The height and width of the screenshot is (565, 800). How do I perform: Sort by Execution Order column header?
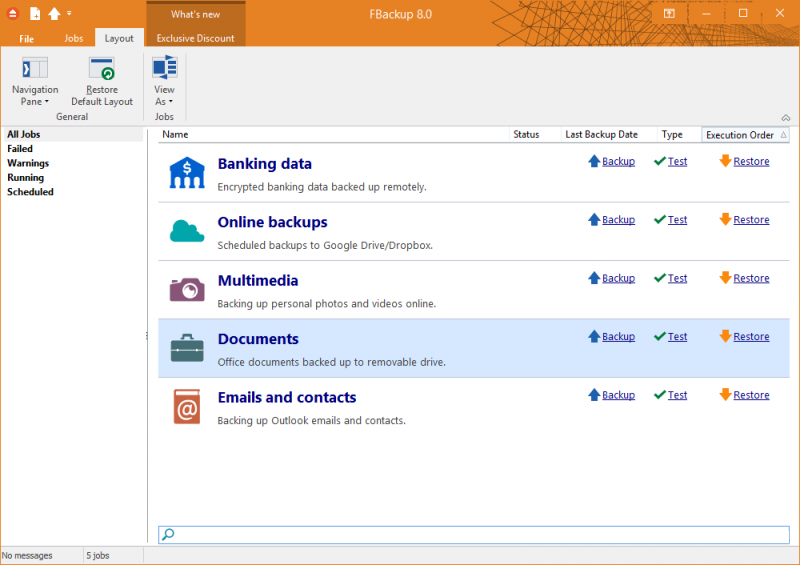740,135
